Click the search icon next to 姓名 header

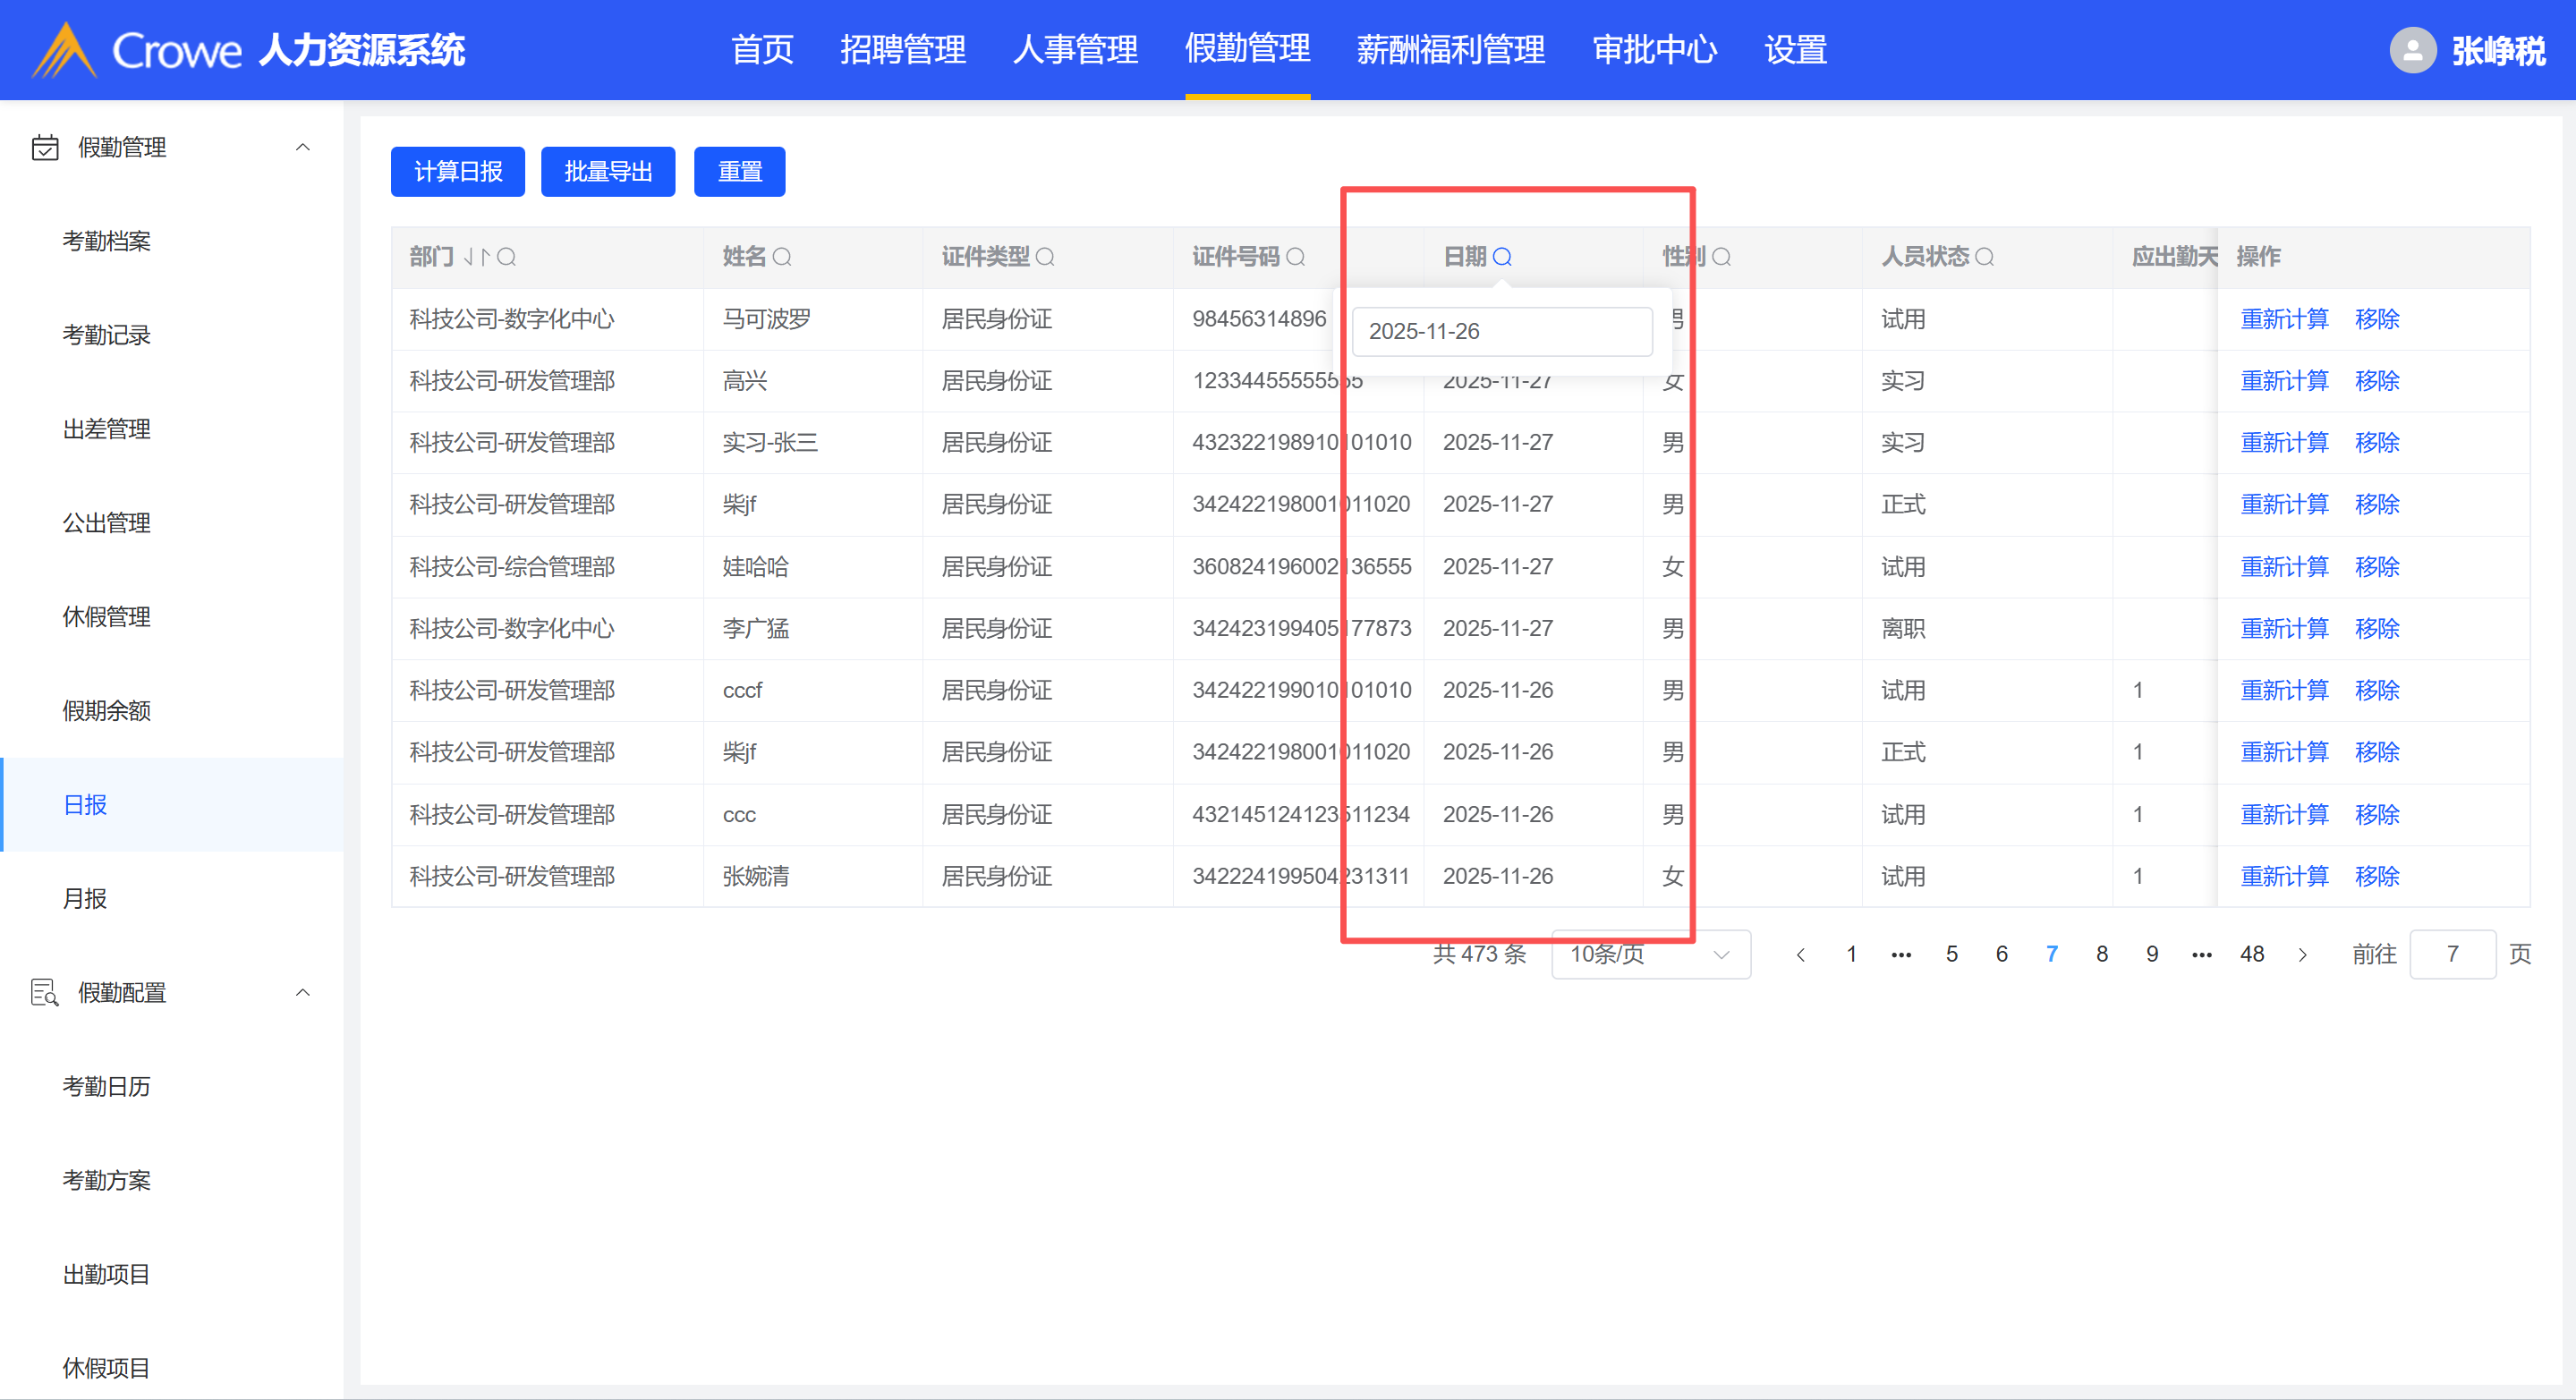click(782, 257)
